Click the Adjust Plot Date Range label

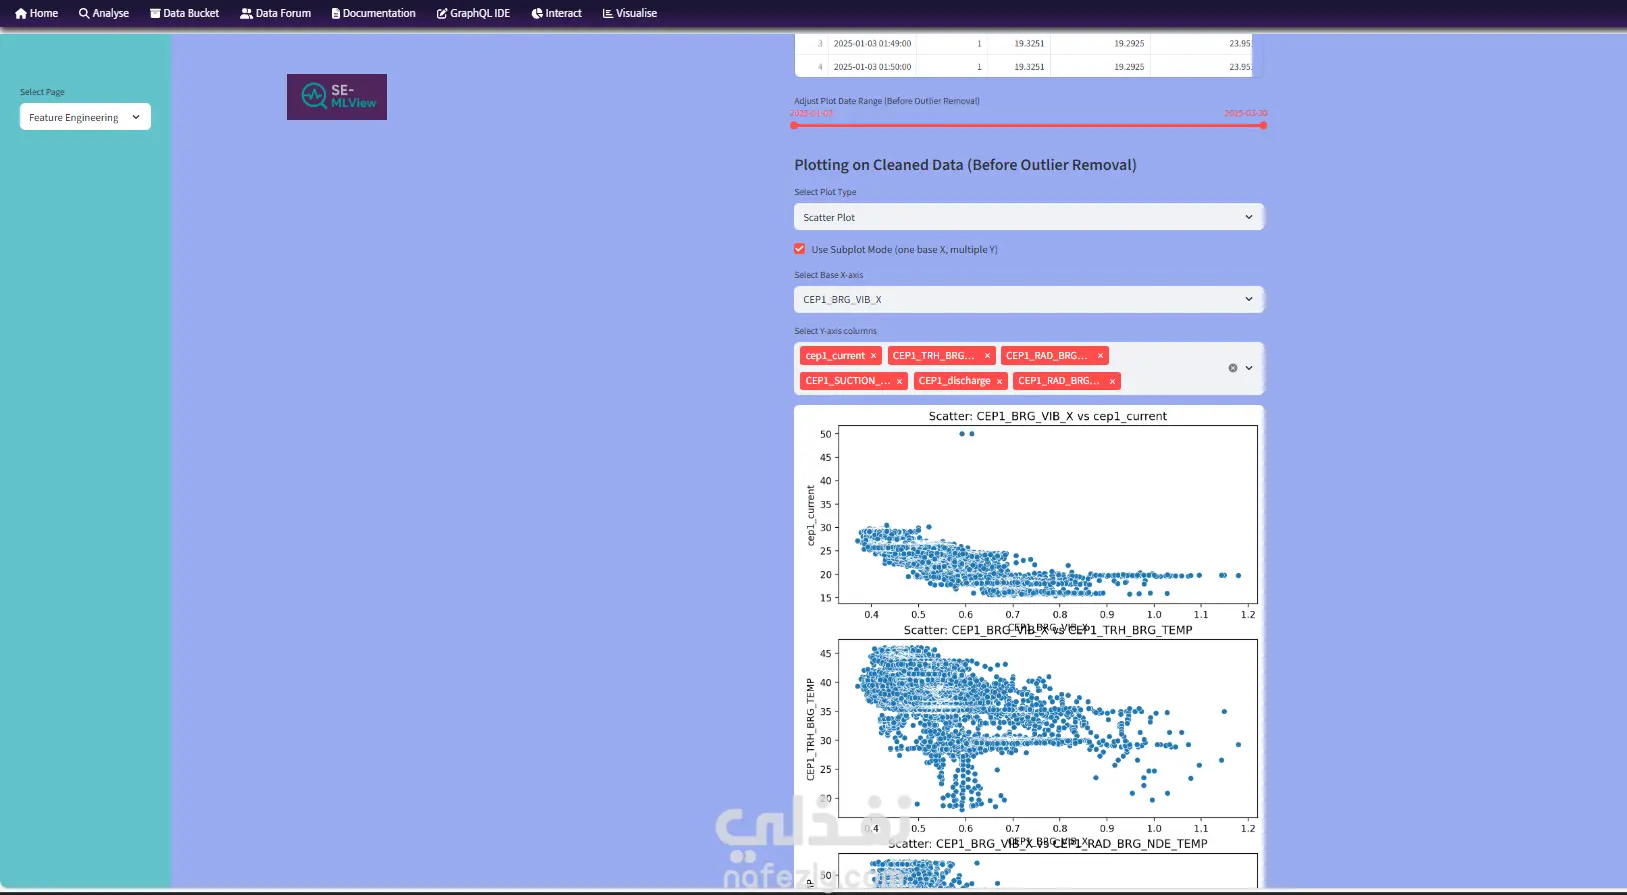(x=887, y=101)
